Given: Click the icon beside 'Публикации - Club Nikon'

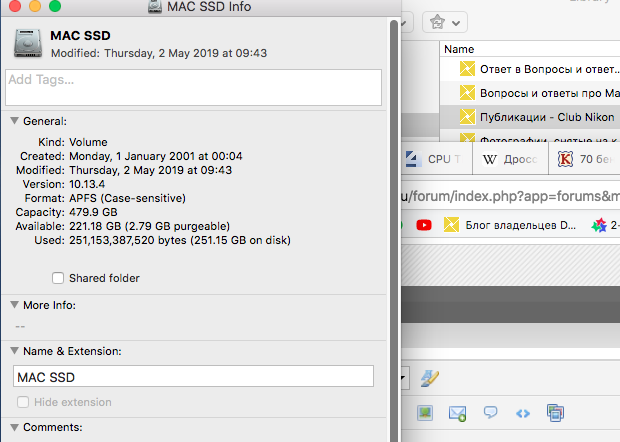Looking at the screenshot, I should tap(467, 117).
